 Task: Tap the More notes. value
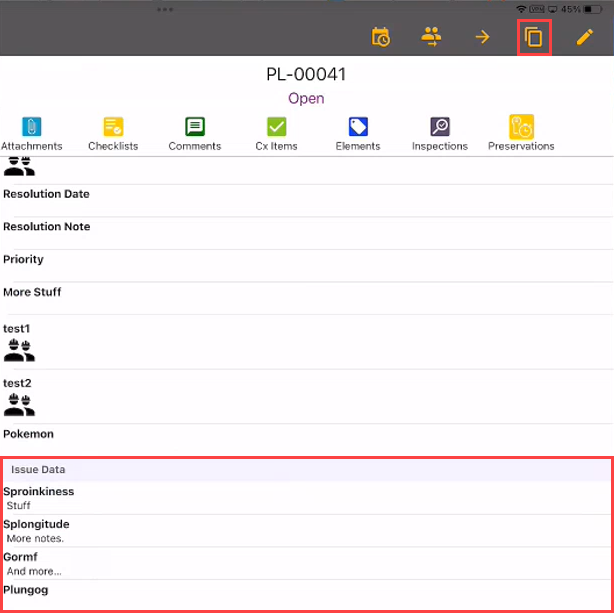[x=35, y=539]
